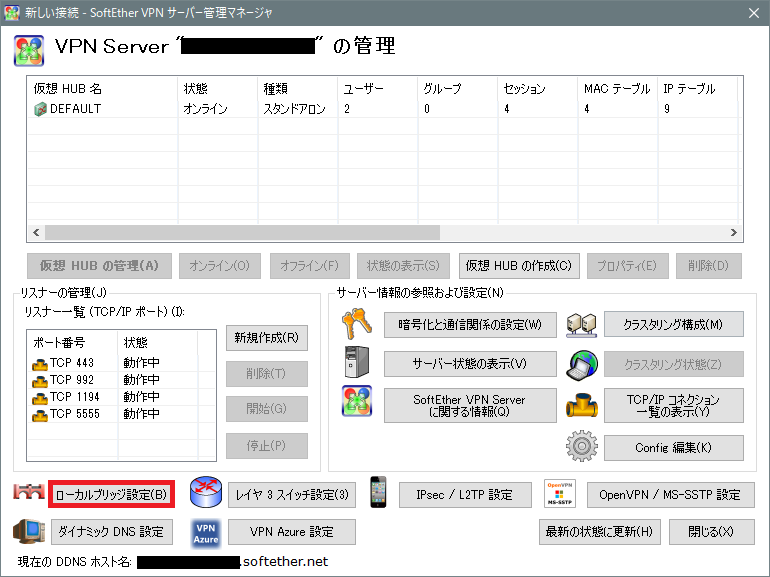Click the computer monitor icon for dynamic DNS
The width and height of the screenshot is (770, 577).
[x=29, y=531]
